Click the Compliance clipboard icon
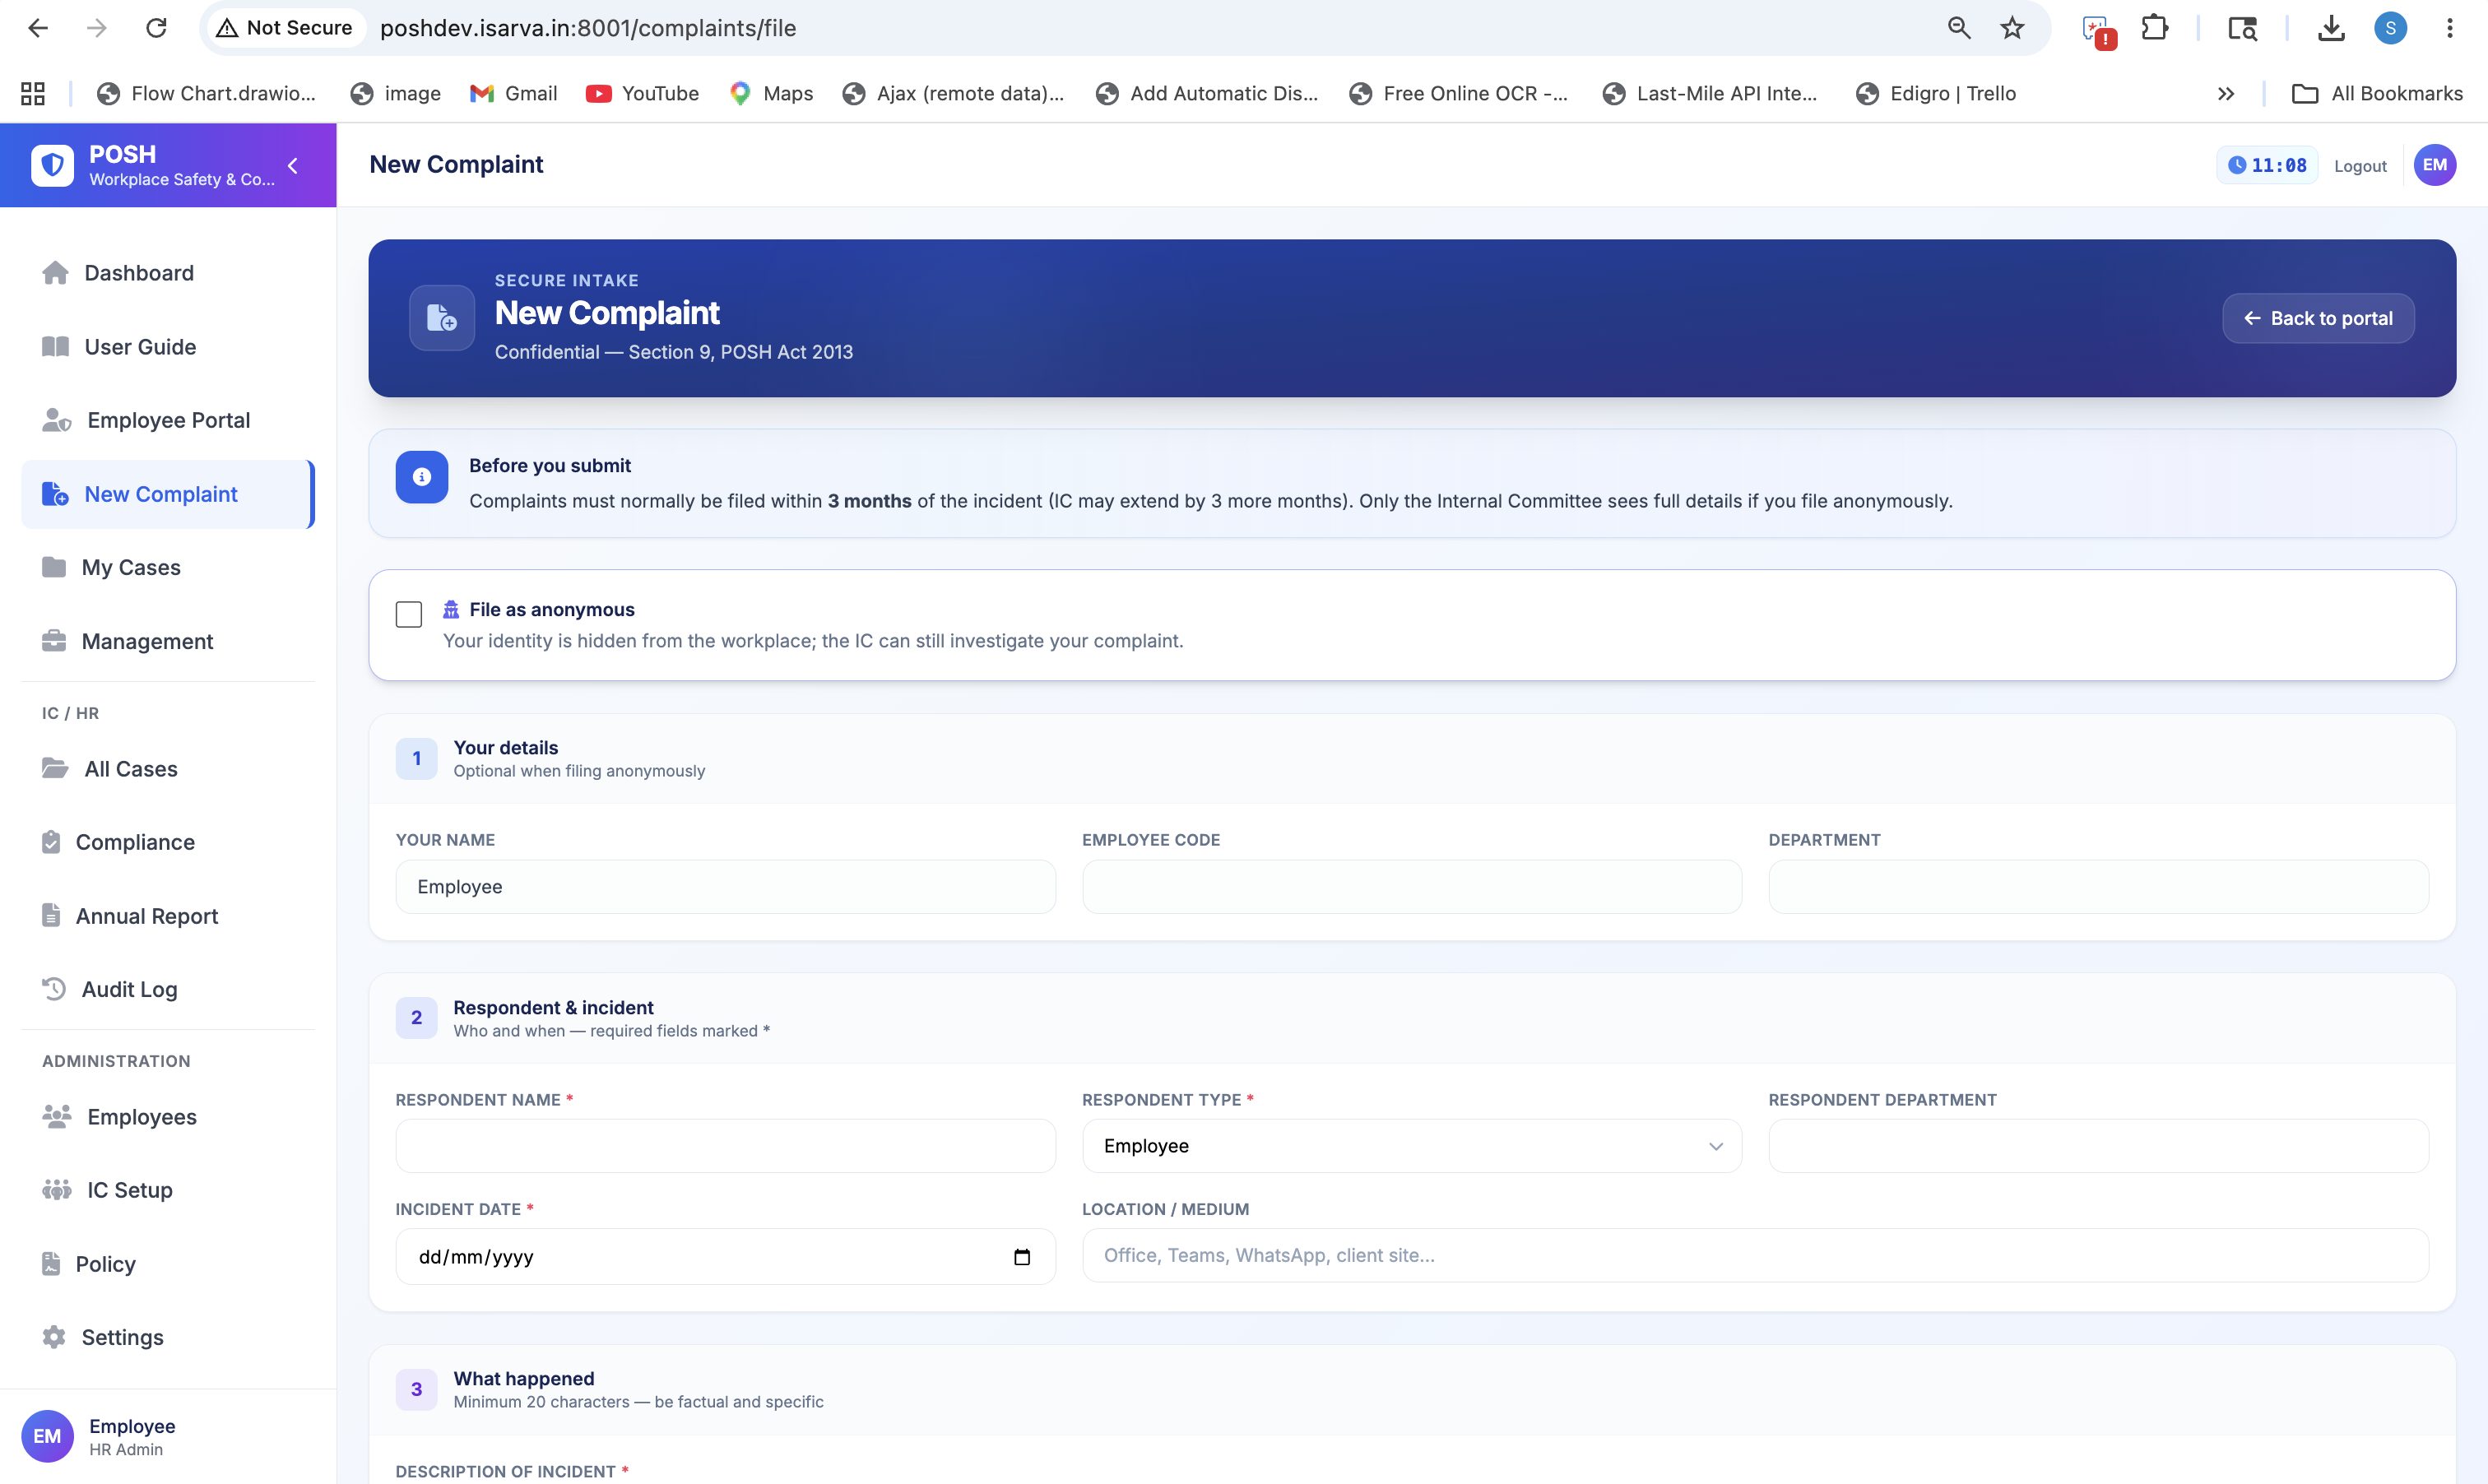This screenshot has height=1484, width=2488. coord(51,842)
